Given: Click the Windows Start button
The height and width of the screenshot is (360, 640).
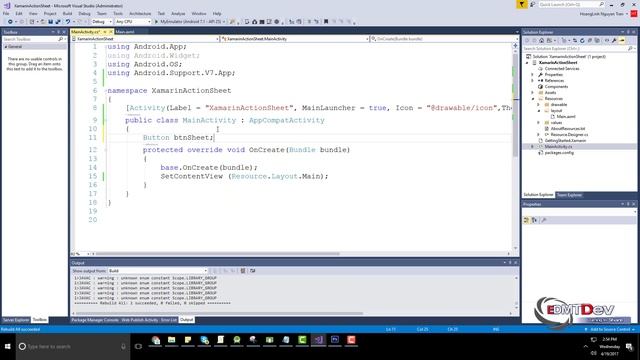Looking at the screenshot, I should click(8, 346).
